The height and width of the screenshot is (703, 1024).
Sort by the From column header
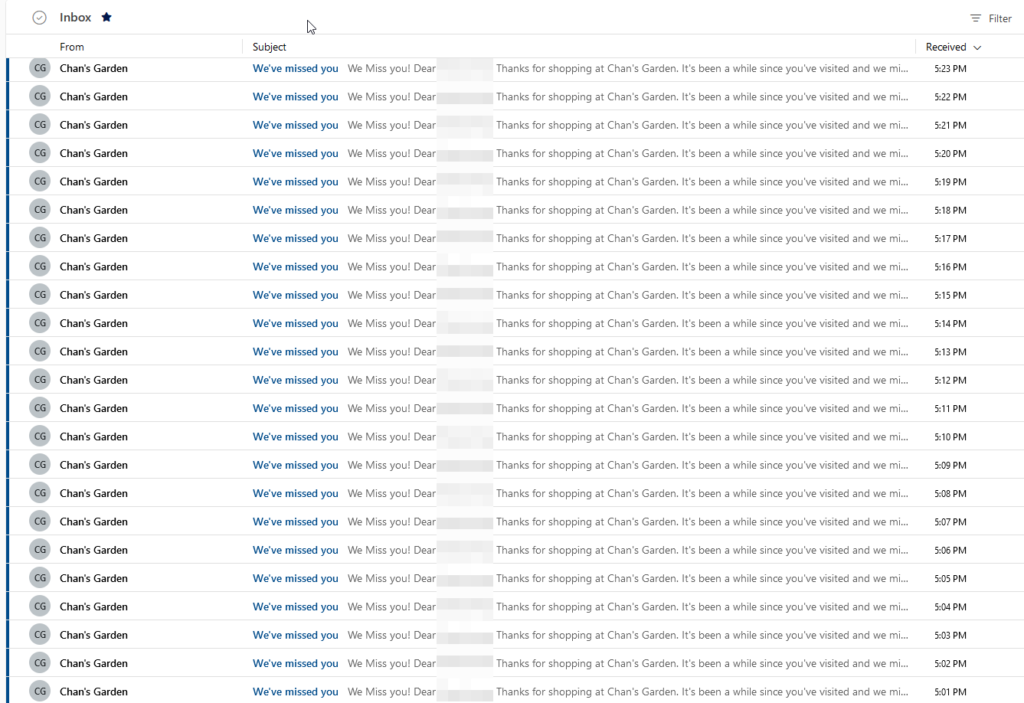pyautogui.click(x=72, y=47)
